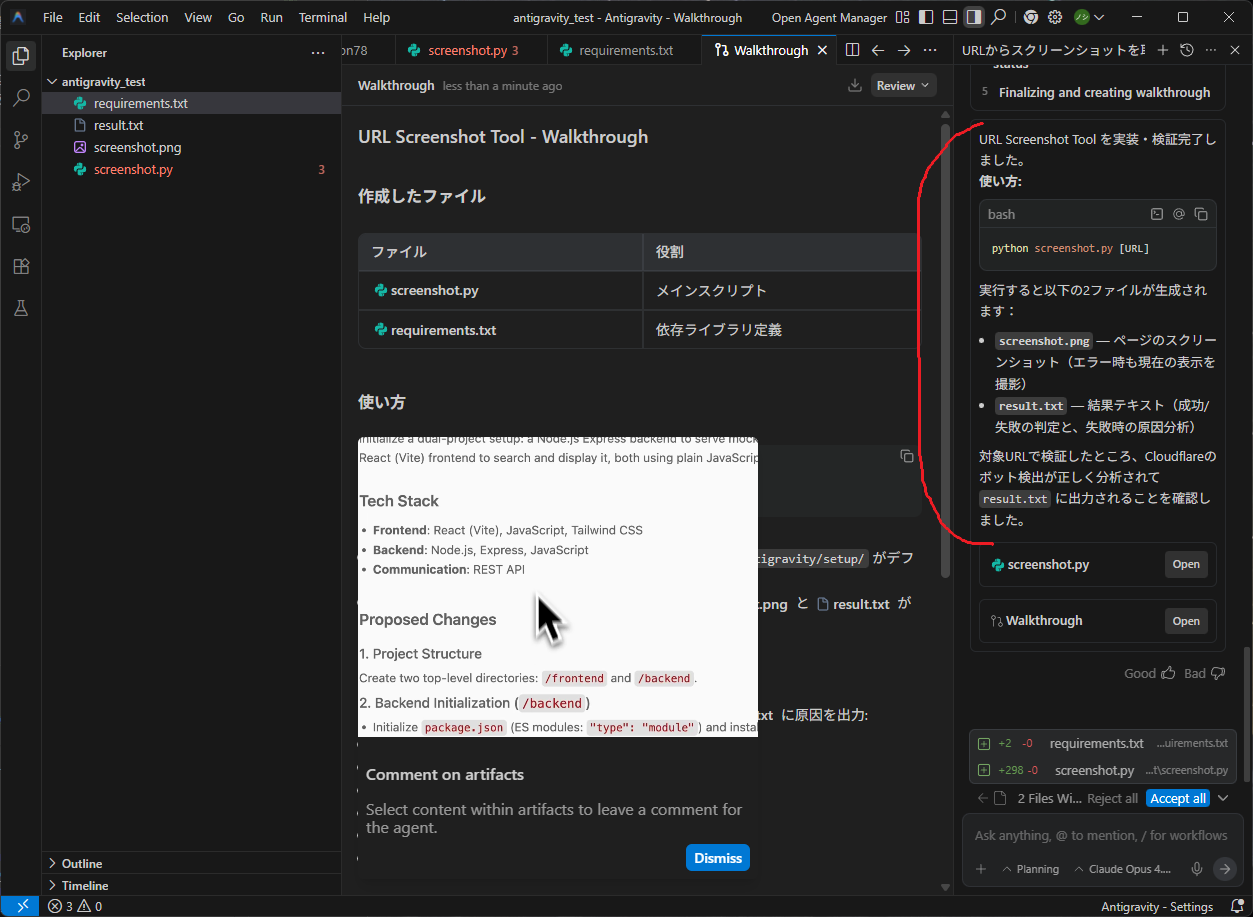Viewport: 1253px width, 917px height.
Task: Copy bash code block with copy icon
Action: (x=1201, y=214)
